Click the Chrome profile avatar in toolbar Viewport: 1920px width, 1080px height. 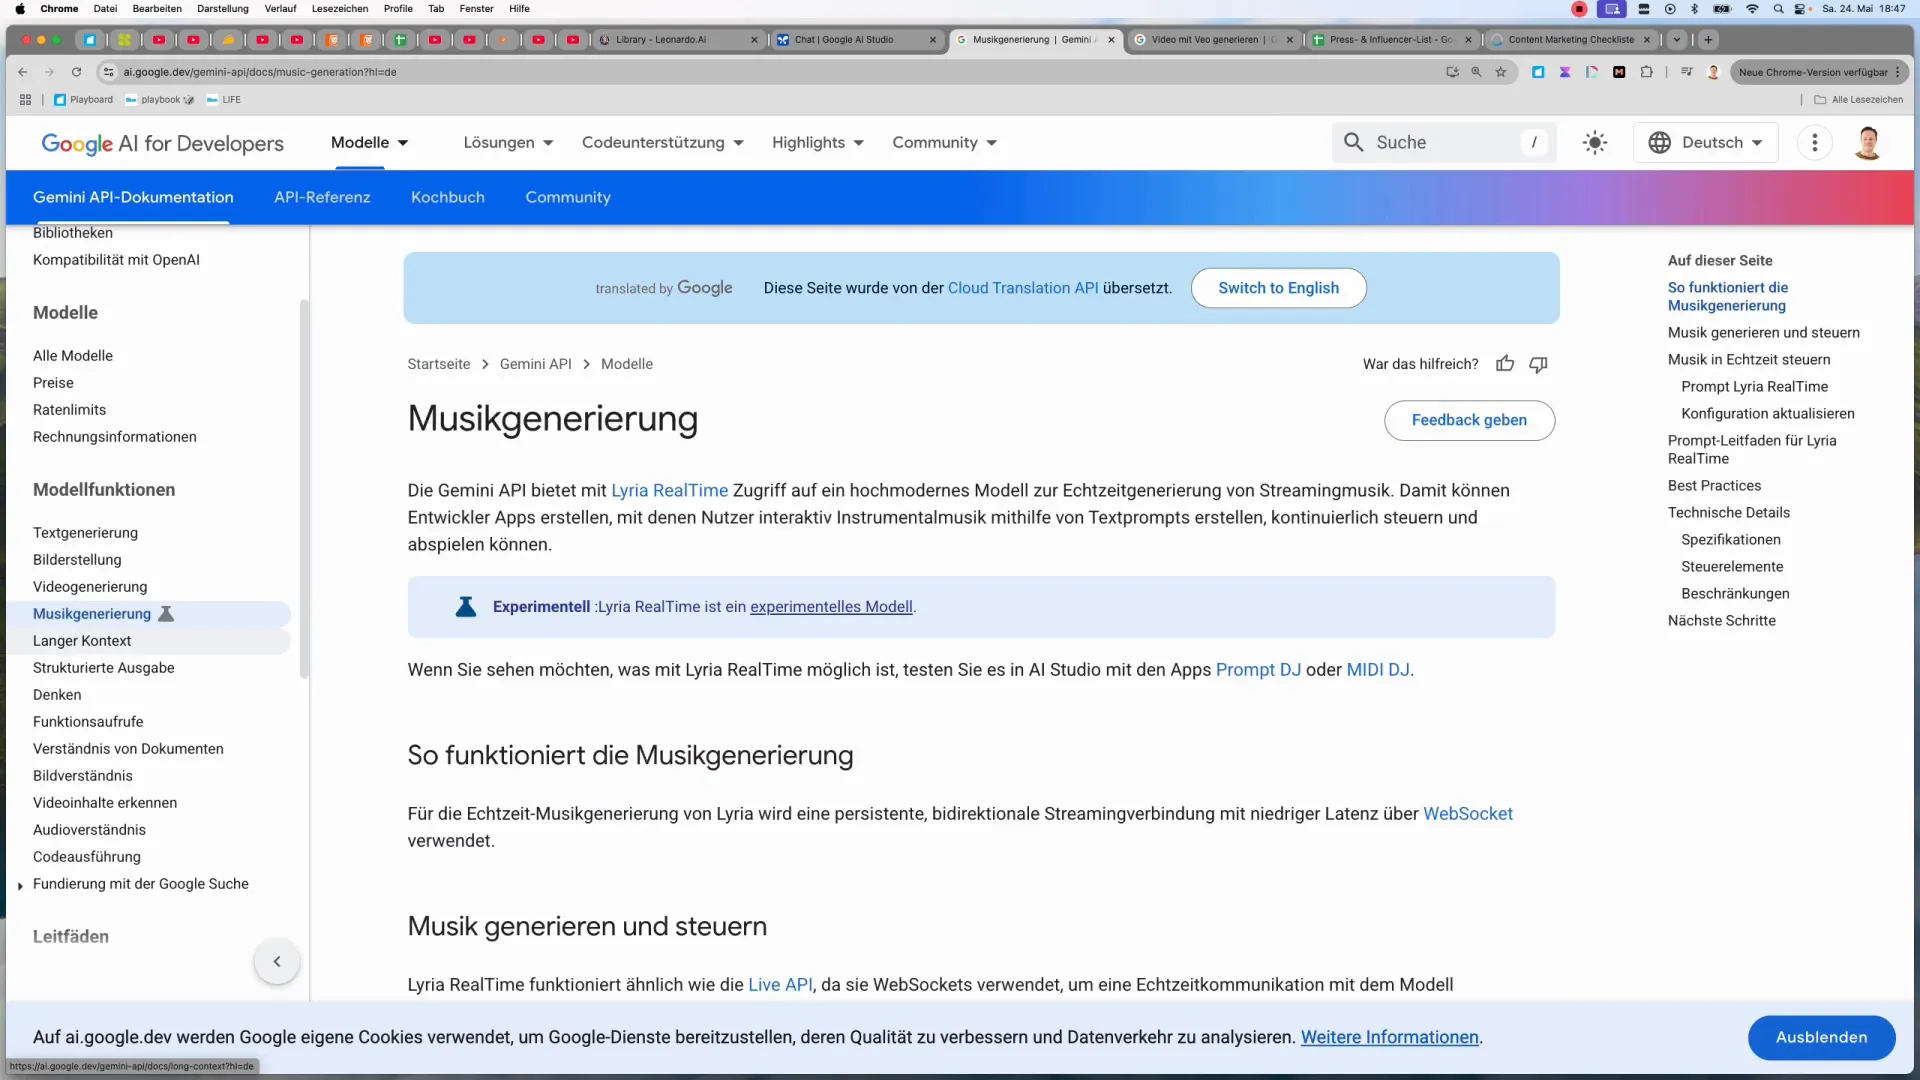(x=1713, y=72)
